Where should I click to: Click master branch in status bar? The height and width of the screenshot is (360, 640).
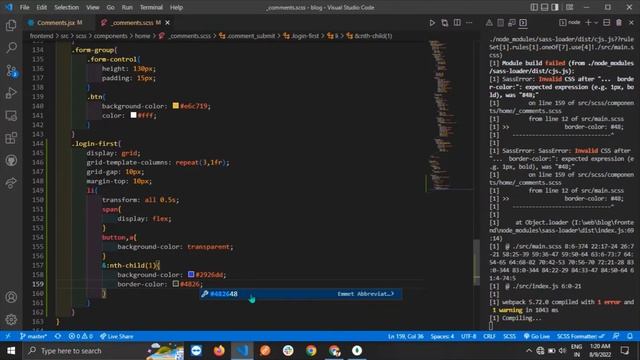[33, 336]
